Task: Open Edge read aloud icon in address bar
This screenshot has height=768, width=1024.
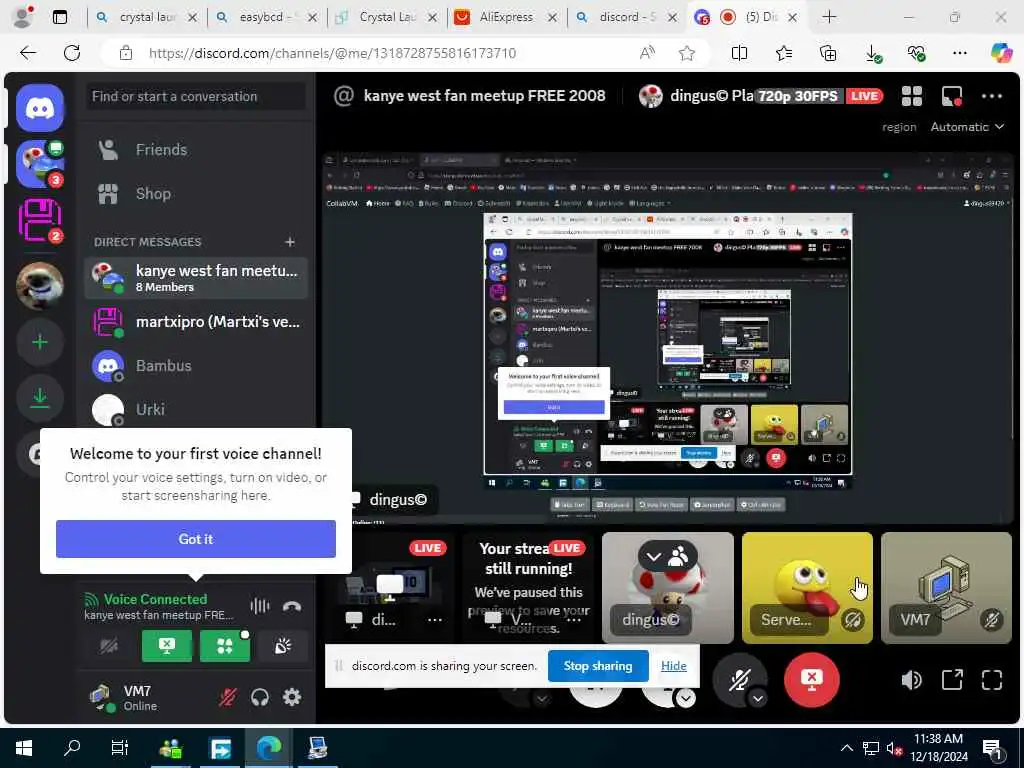Action: (x=647, y=53)
